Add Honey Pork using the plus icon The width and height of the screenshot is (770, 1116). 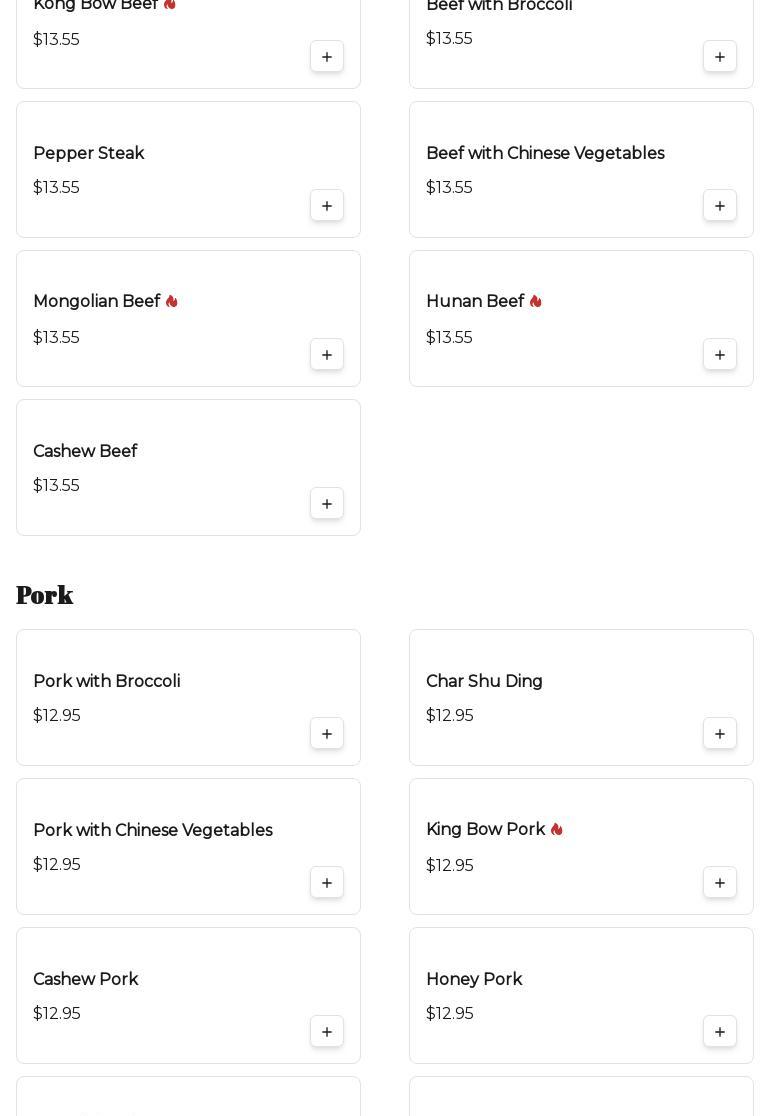point(720,1032)
